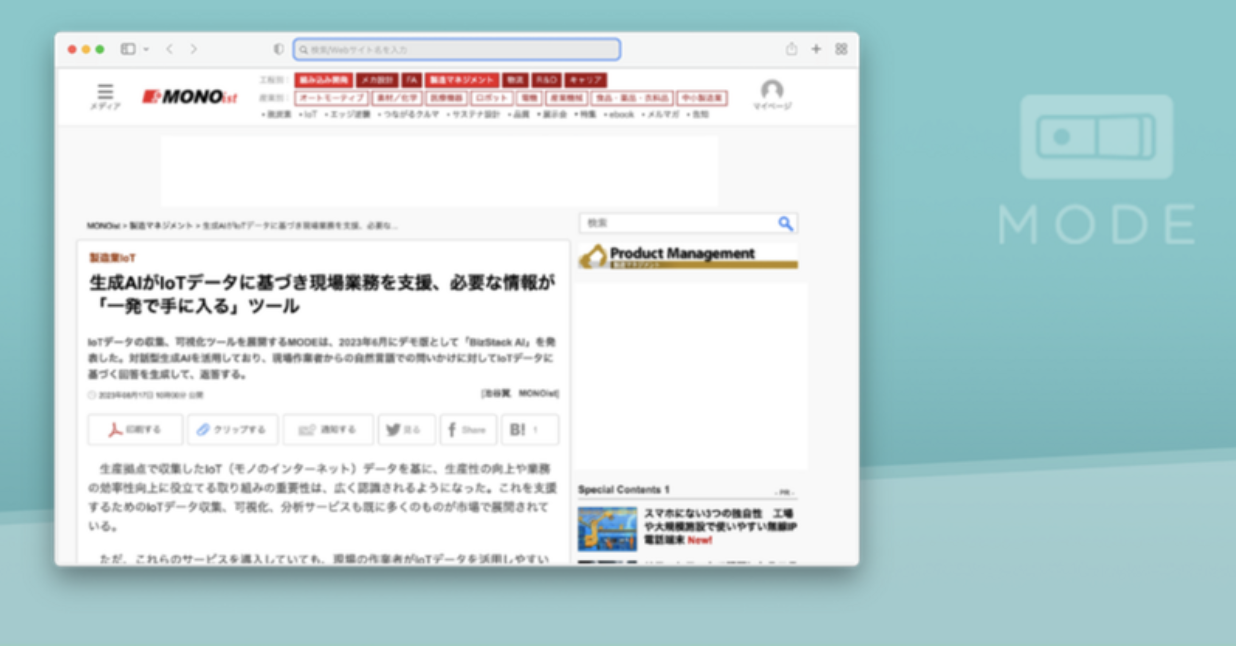Show Safari tab overview grid
The width and height of the screenshot is (1236, 646).
tap(841, 49)
